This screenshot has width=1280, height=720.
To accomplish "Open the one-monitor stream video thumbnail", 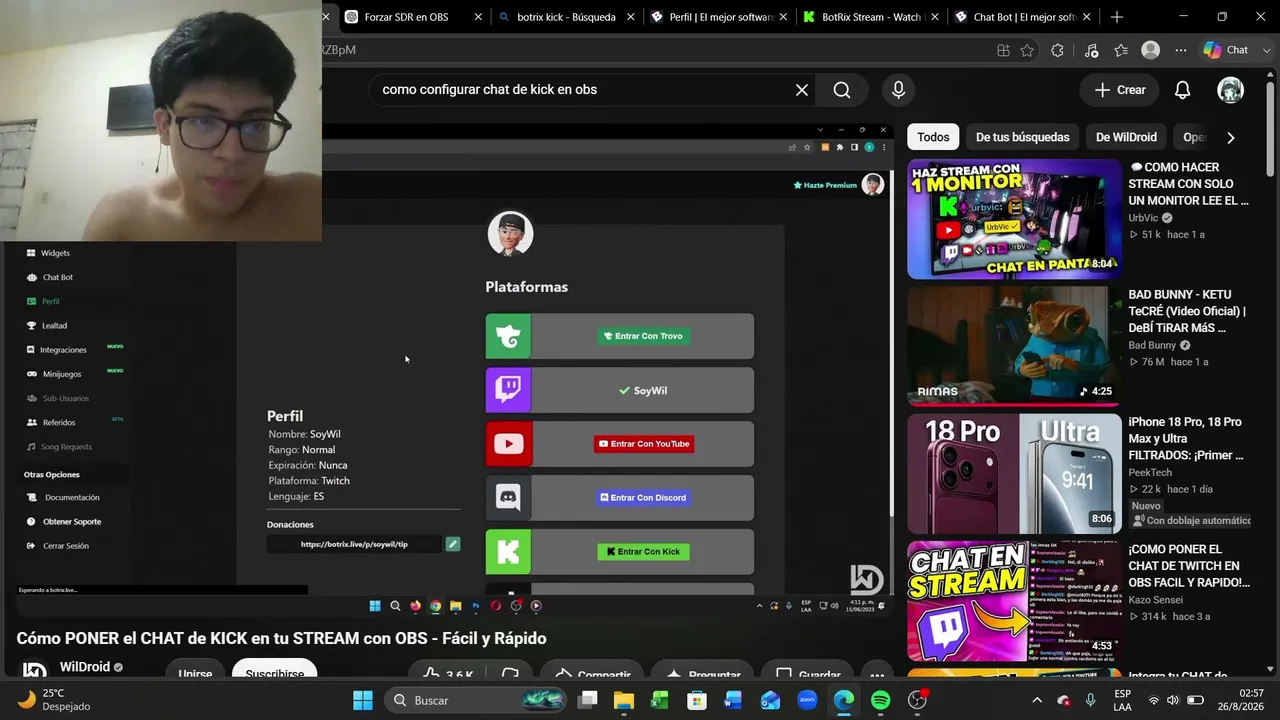I will point(1014,219).
